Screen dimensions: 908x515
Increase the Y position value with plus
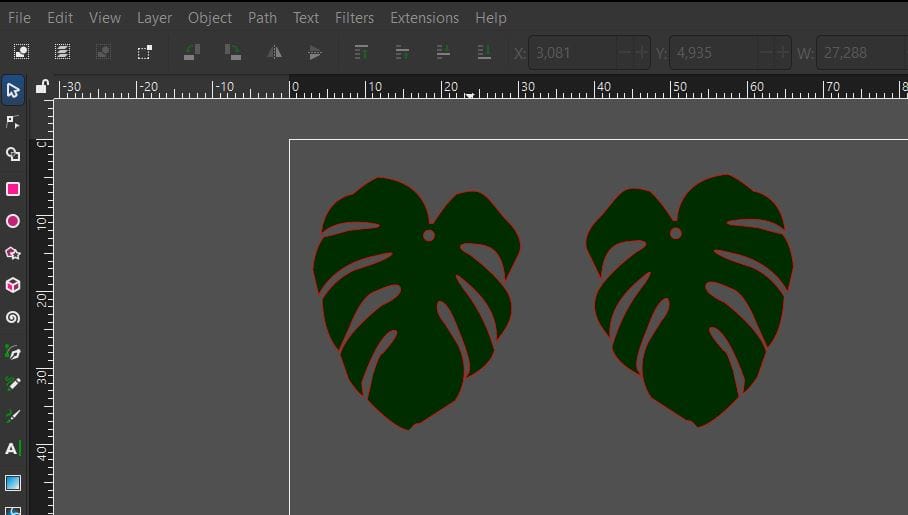point(782,52)
